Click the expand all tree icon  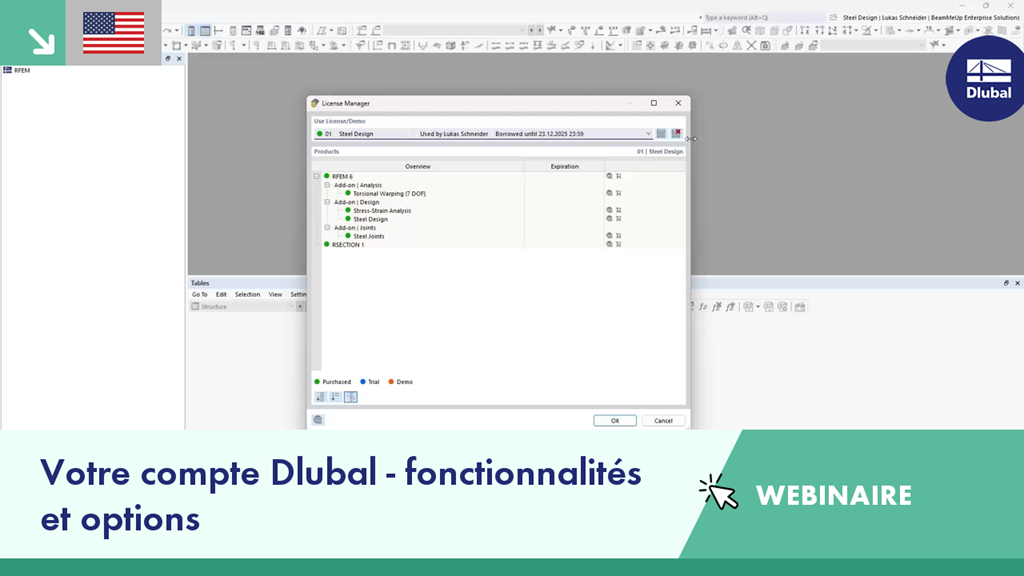[321, 397]
